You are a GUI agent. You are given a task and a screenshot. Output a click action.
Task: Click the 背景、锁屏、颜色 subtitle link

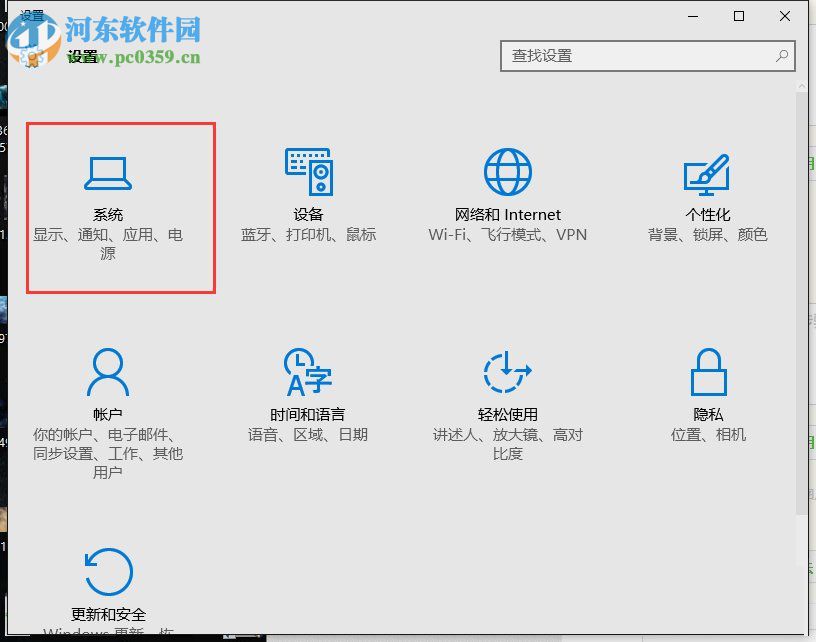(x=707, y=235)
